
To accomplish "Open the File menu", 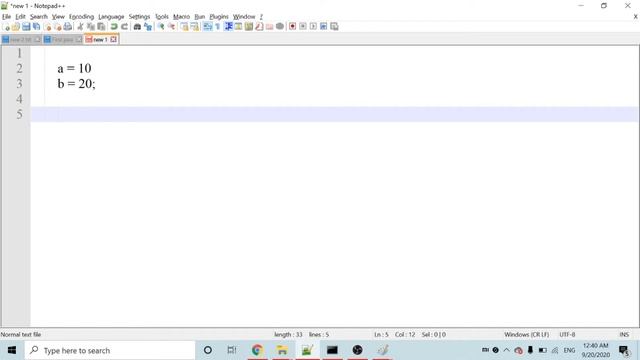I will (7, 17).
